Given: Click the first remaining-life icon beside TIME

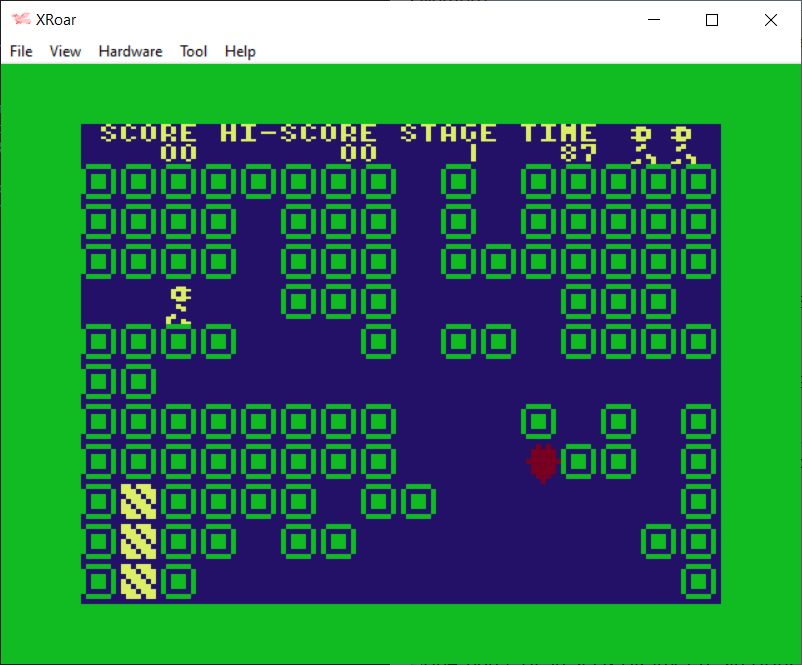Looking at the screenshot, I should click(x=642, y=144).
